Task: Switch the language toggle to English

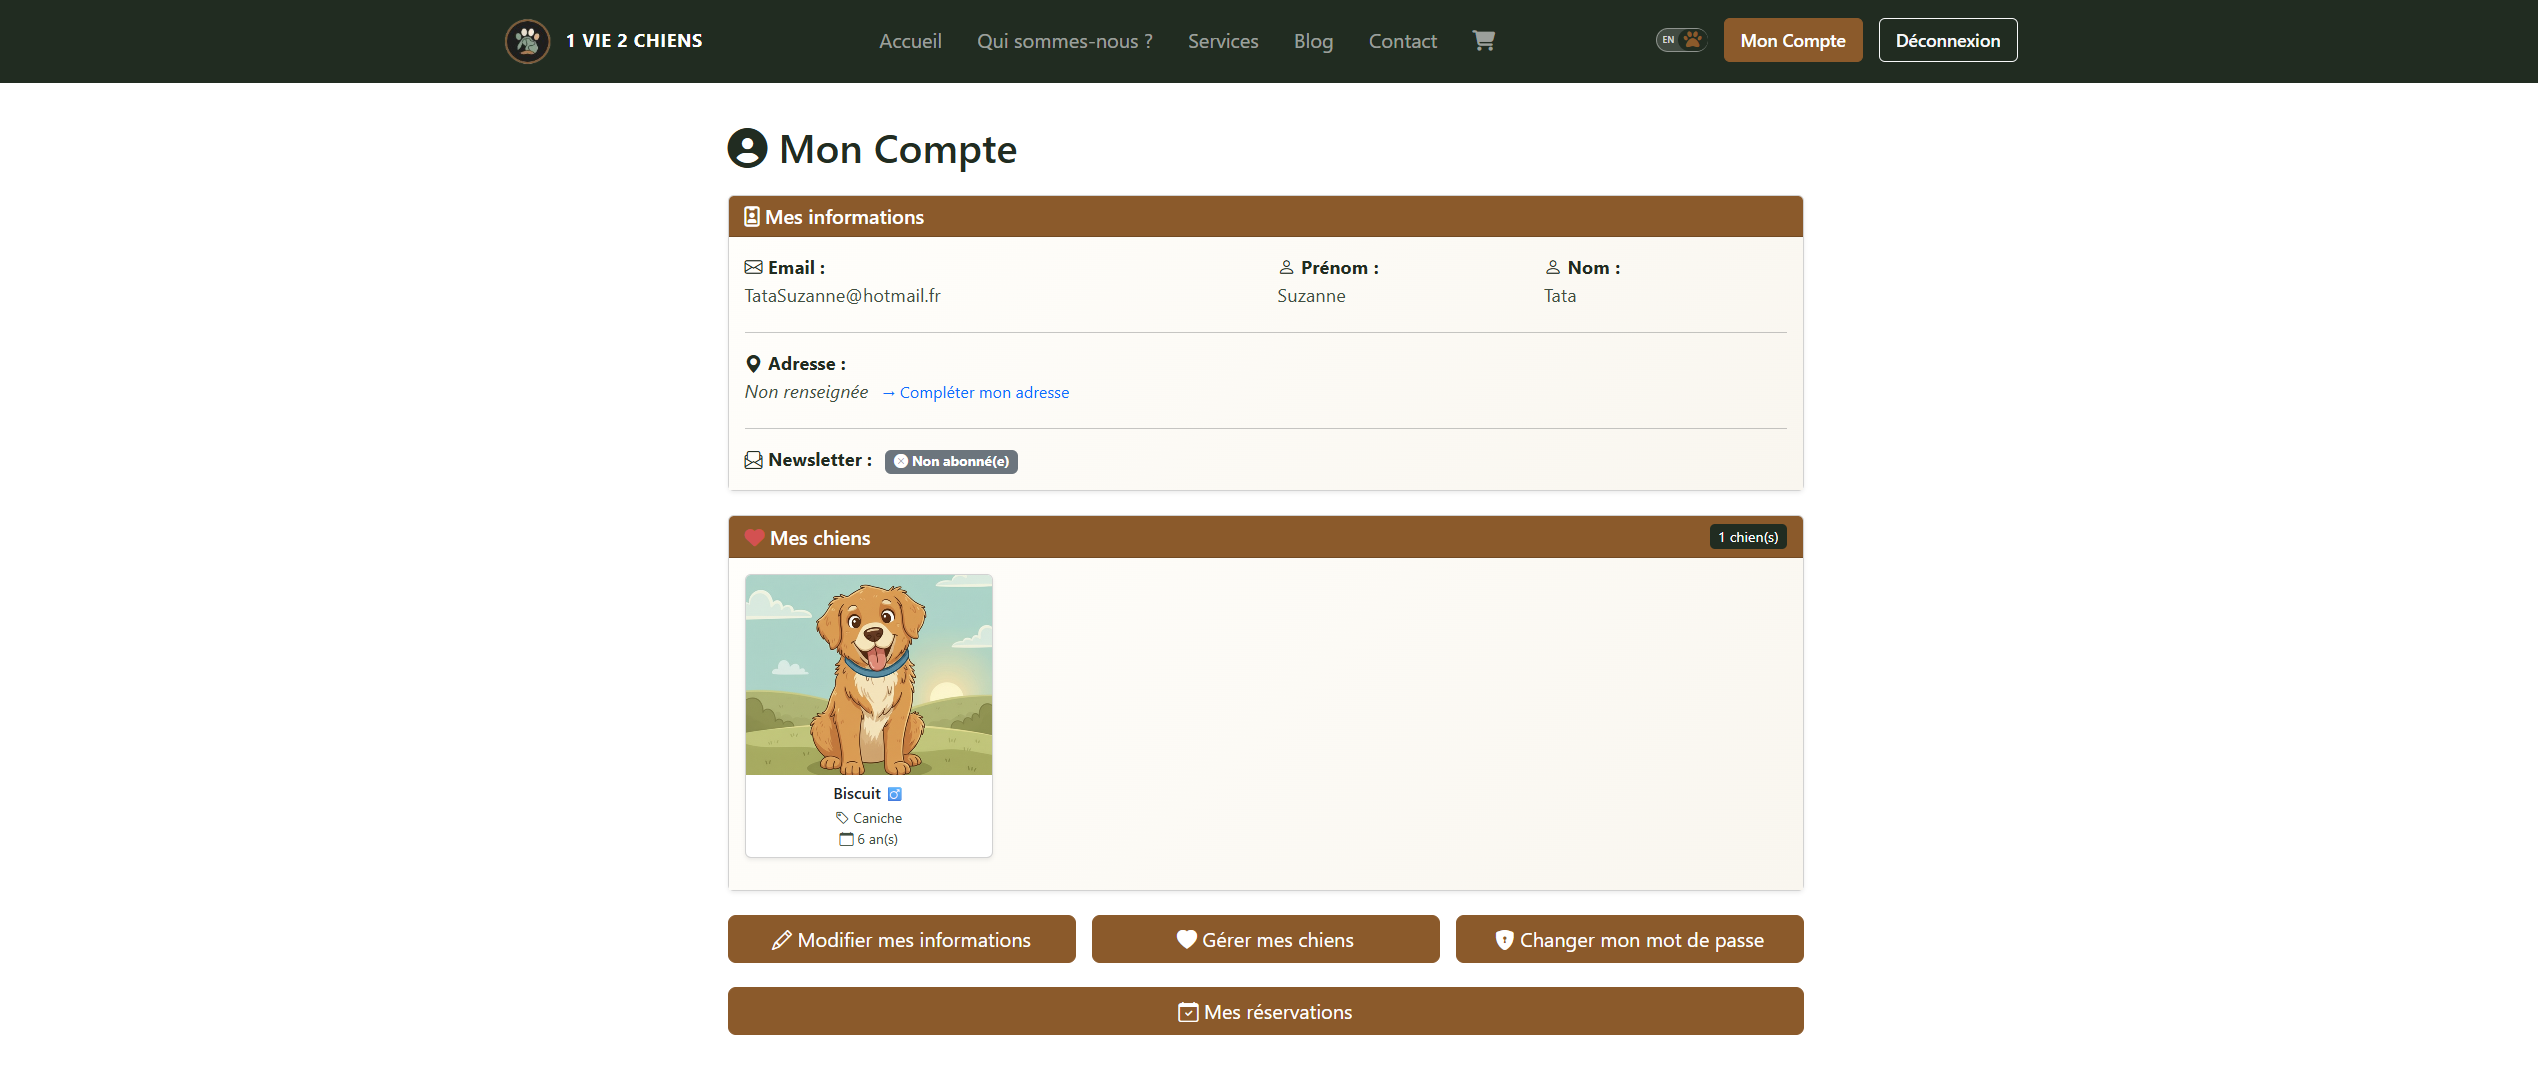Action: [x=1668, y=39]
